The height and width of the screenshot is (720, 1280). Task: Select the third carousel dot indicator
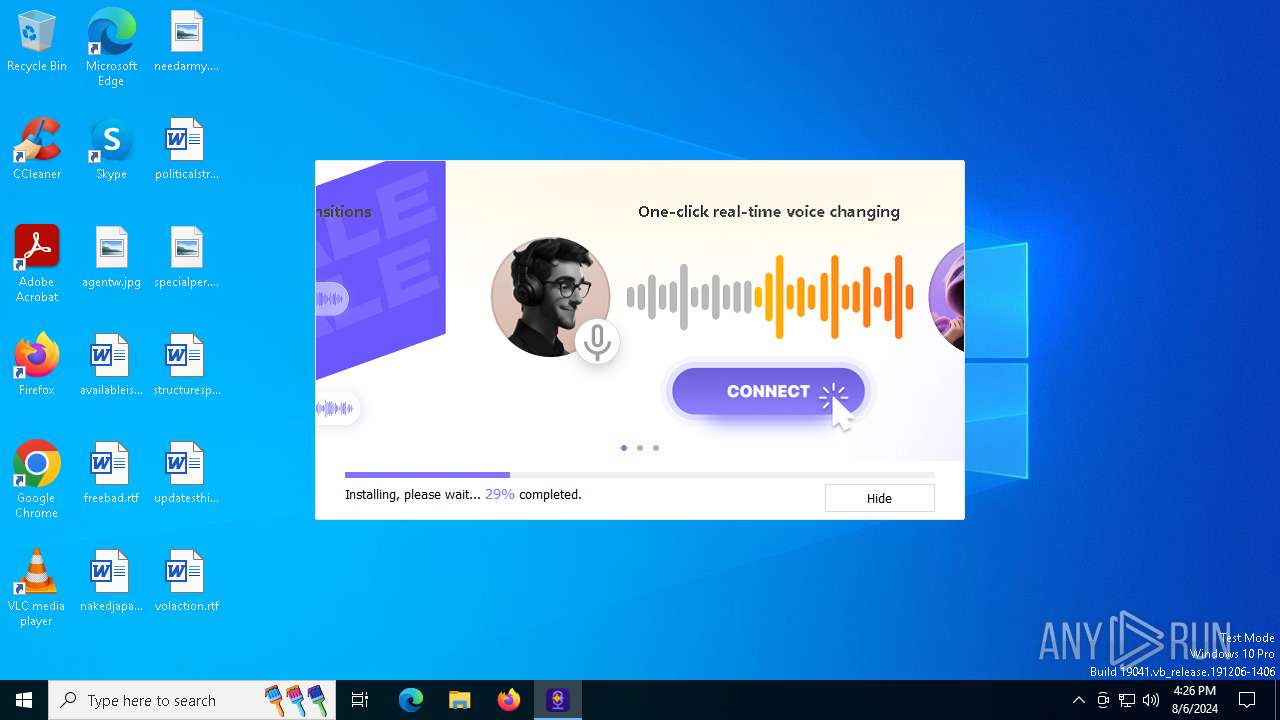[656, 448]
